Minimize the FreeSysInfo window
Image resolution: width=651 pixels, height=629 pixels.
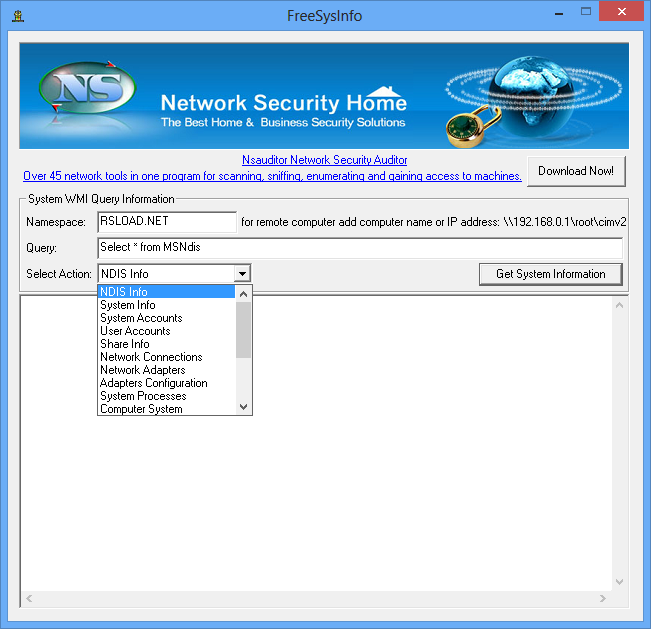559,12
